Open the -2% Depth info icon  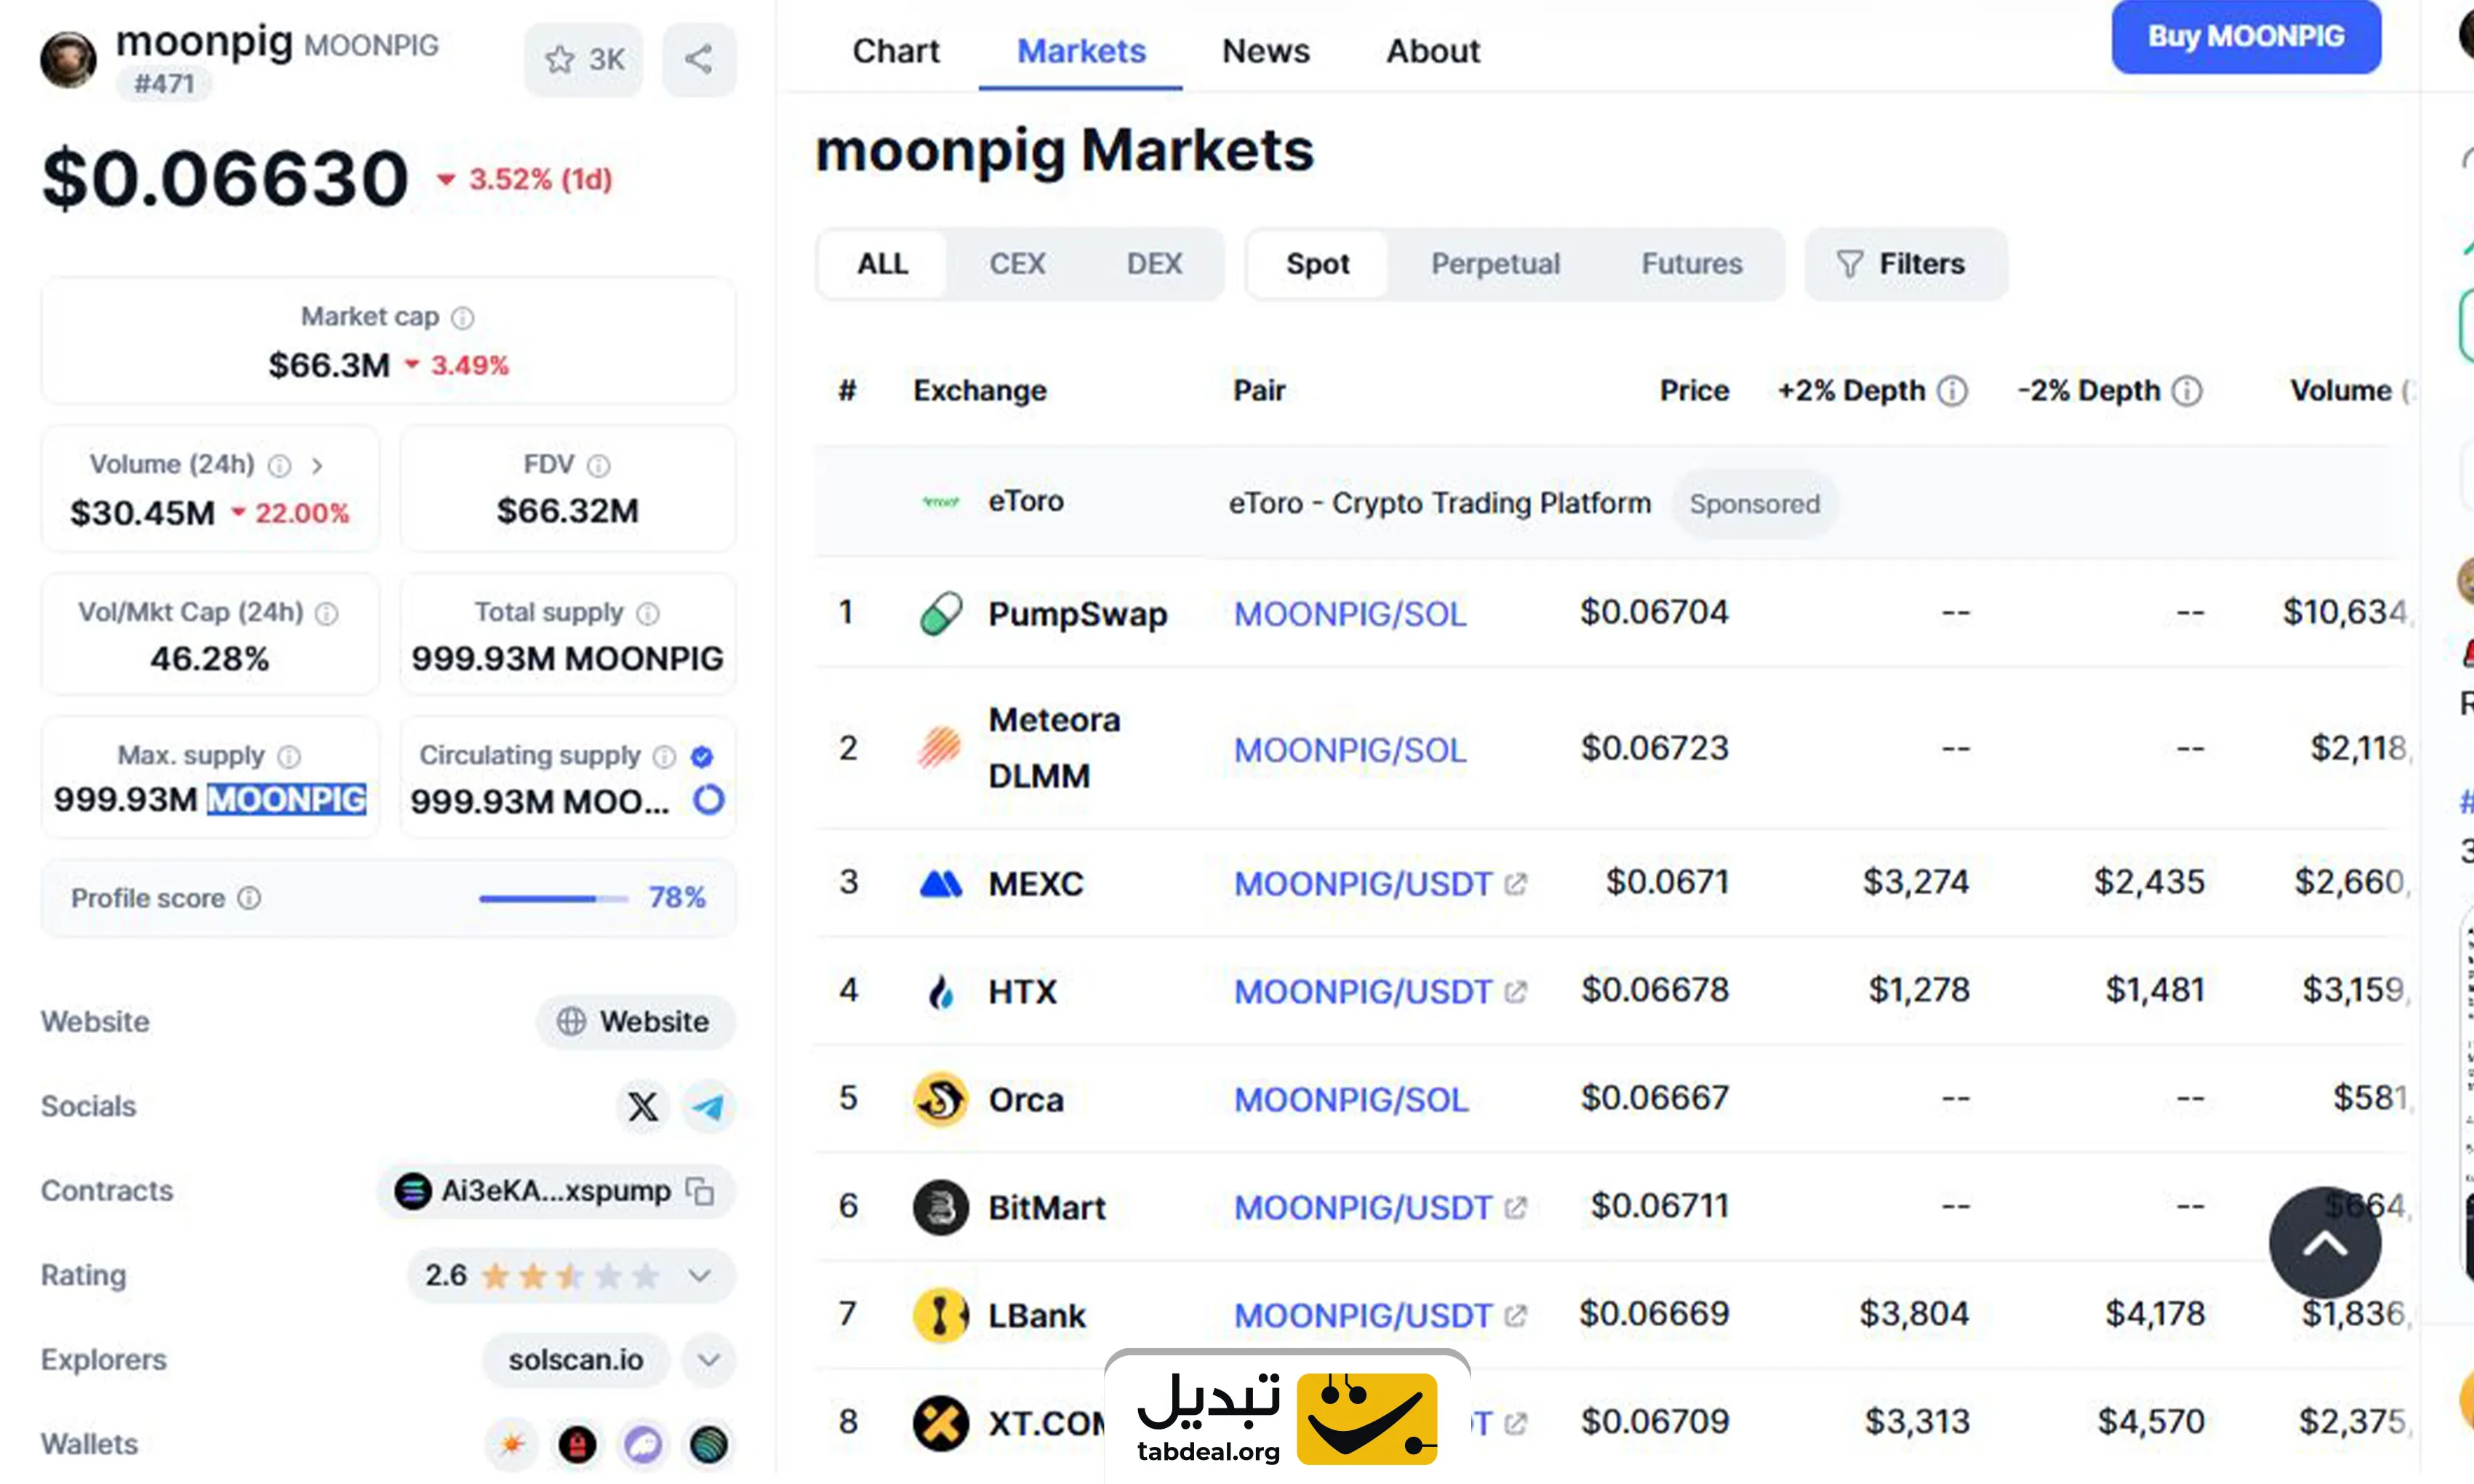coord(2187,391)
